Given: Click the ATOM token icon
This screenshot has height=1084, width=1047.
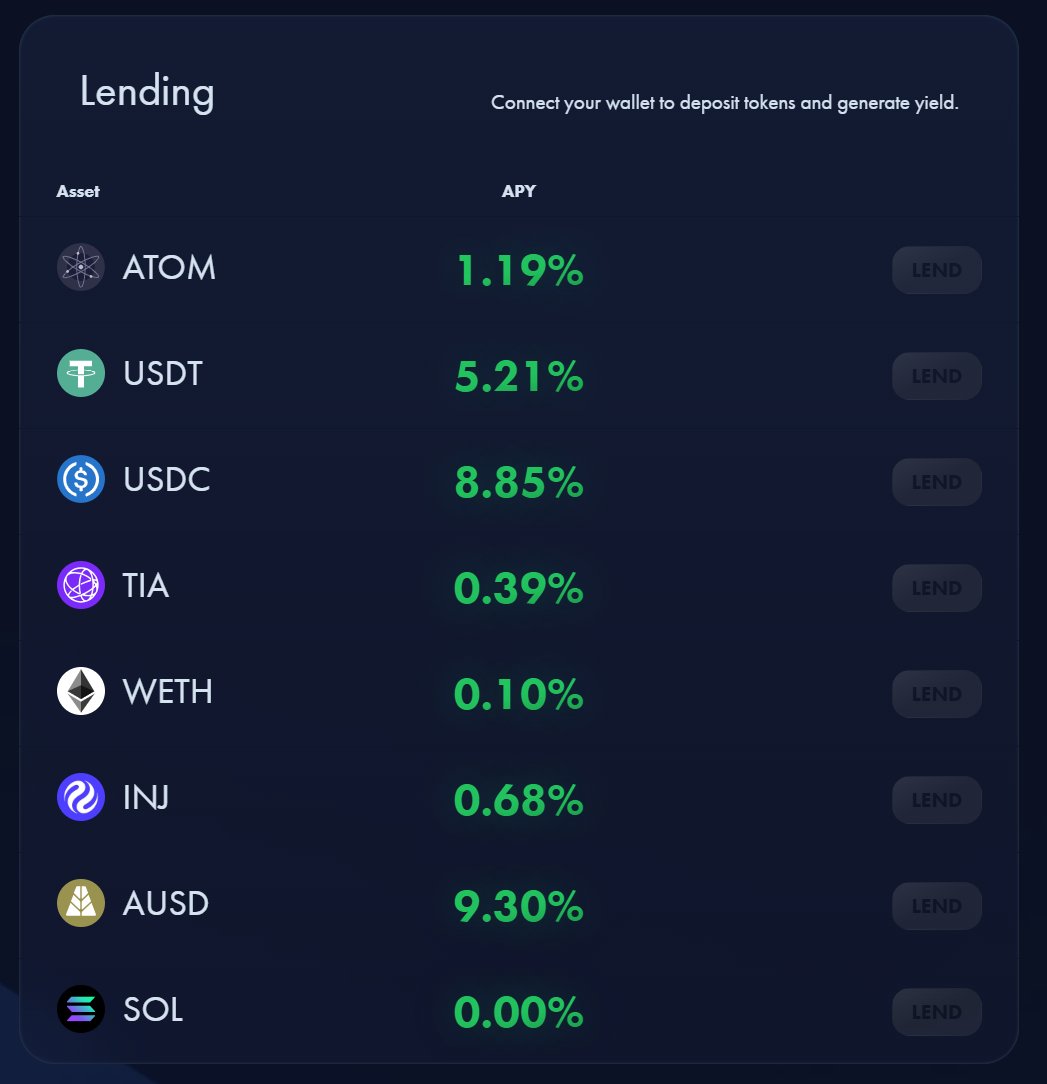Looking at the screenshot, I should coord(81,267).
